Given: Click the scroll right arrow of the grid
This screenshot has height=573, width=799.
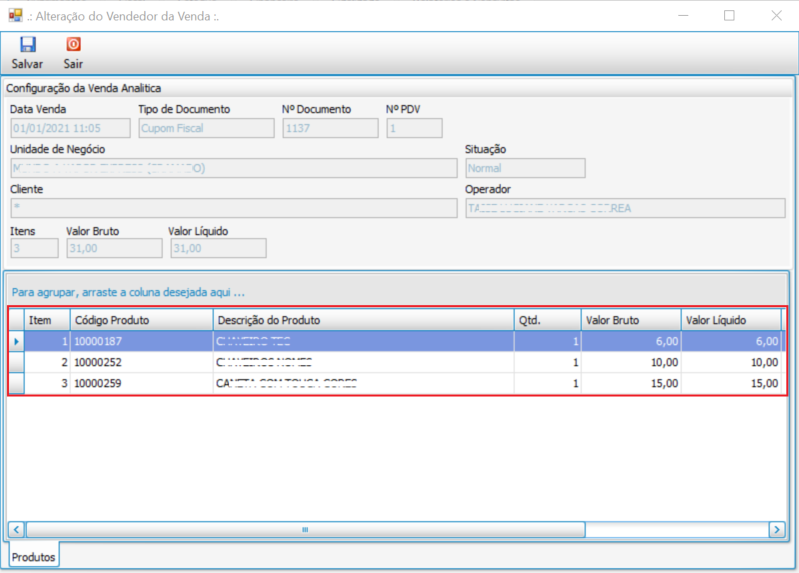Looking at the screenshot, I should coord(777,530).
